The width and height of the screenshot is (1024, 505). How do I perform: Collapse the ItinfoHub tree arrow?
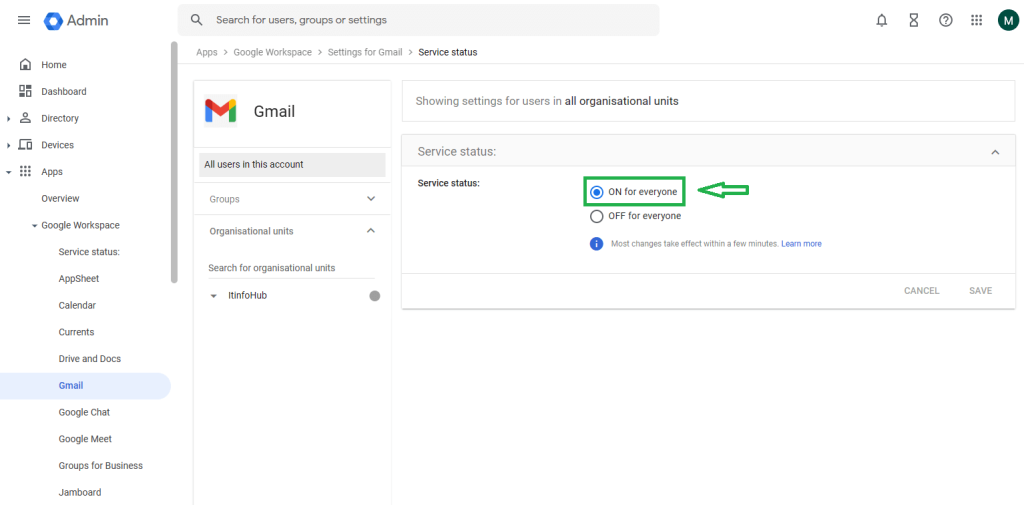(214, 296)
